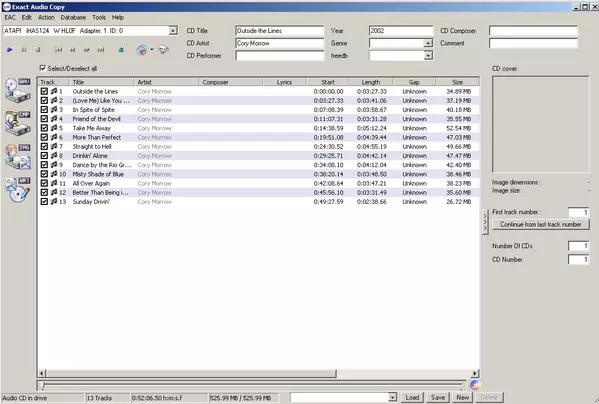This screenshot has height=404, width=599.
Task: Click the IMG copy image icon
Action: [18, 156]
